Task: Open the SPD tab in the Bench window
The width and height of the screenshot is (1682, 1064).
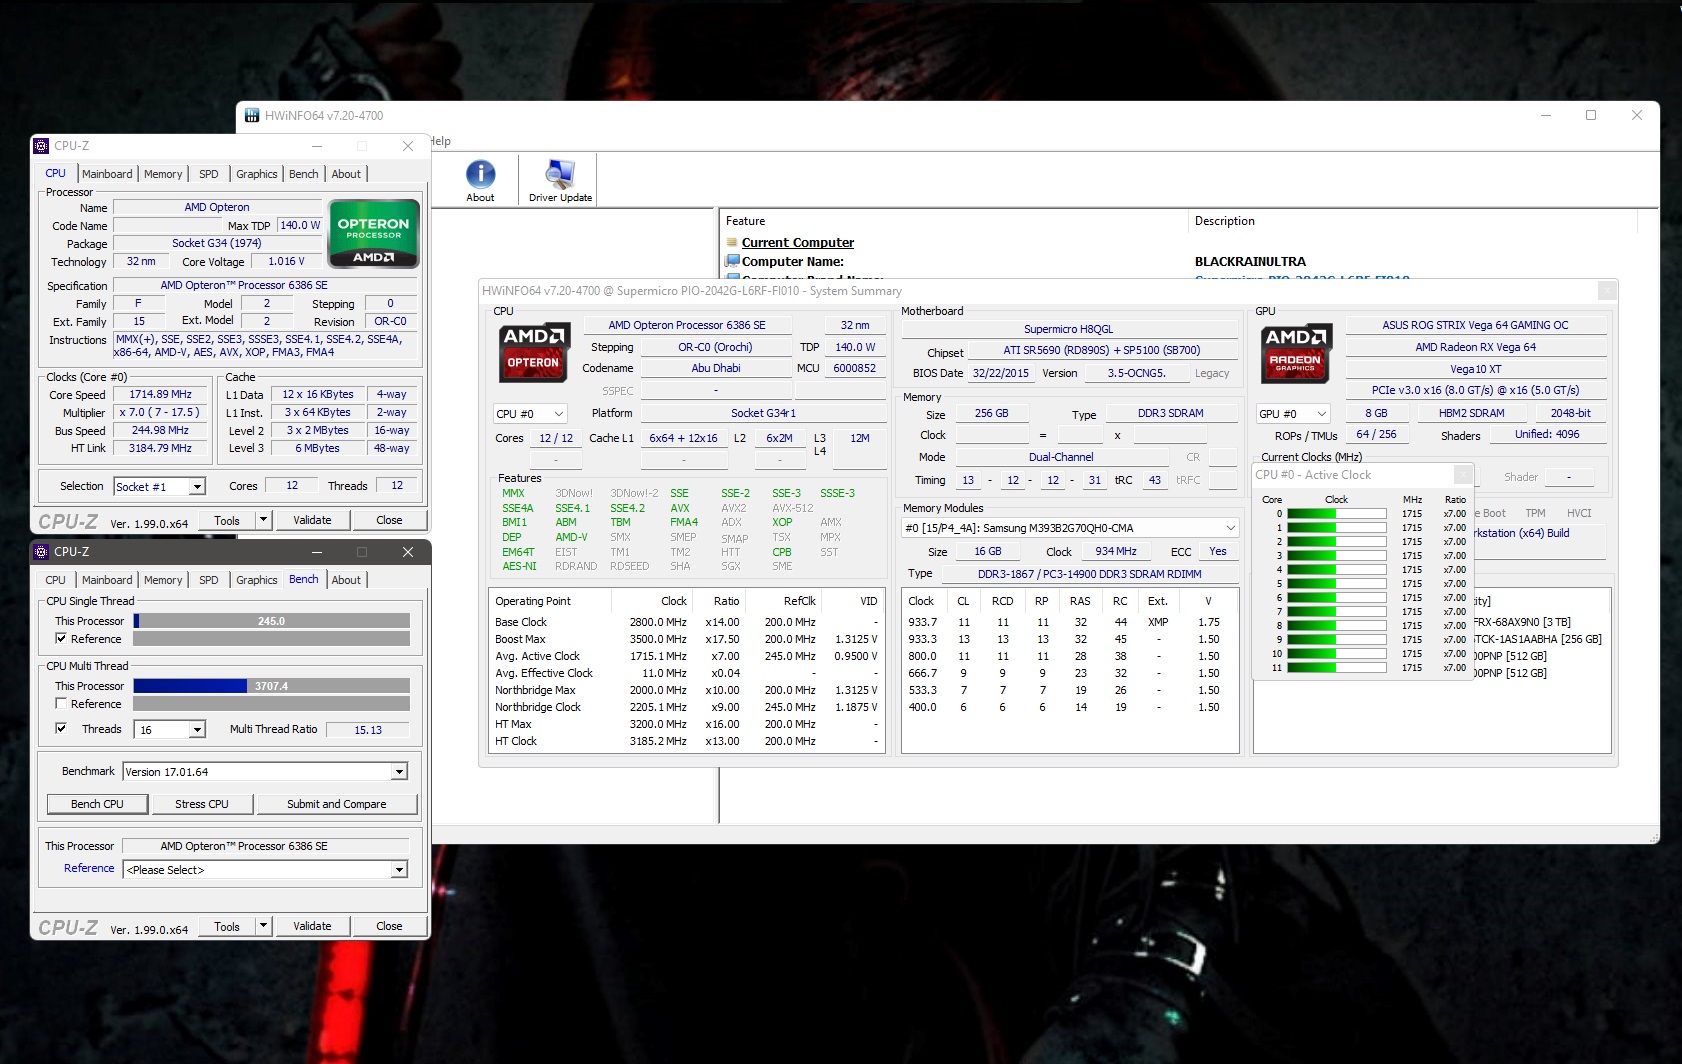Action: click(x=208, y=580)
